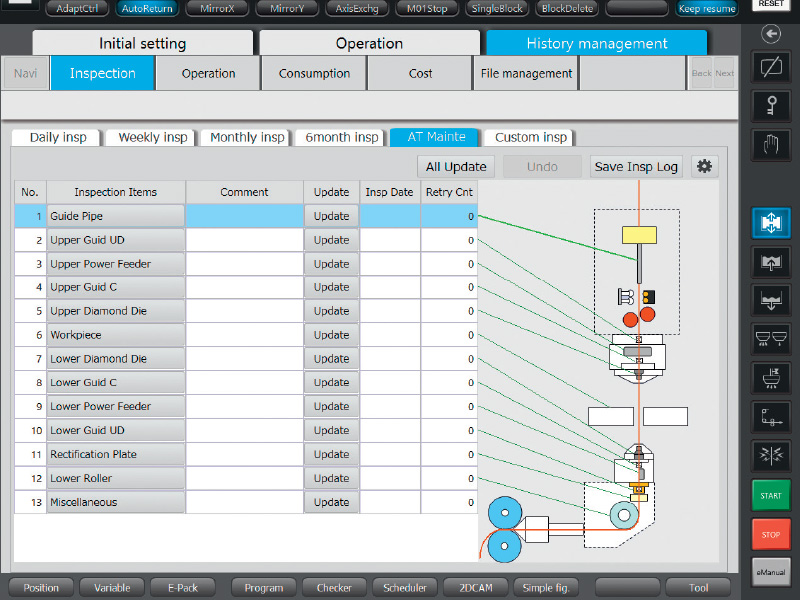Toggle the Keep resume option

point(706,9)
